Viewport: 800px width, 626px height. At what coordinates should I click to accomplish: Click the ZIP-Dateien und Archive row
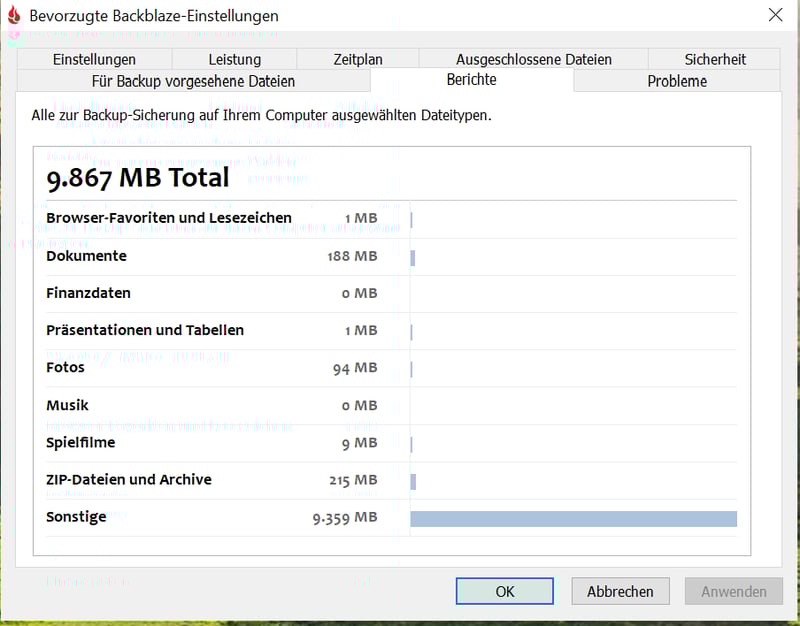click(129, 480)
